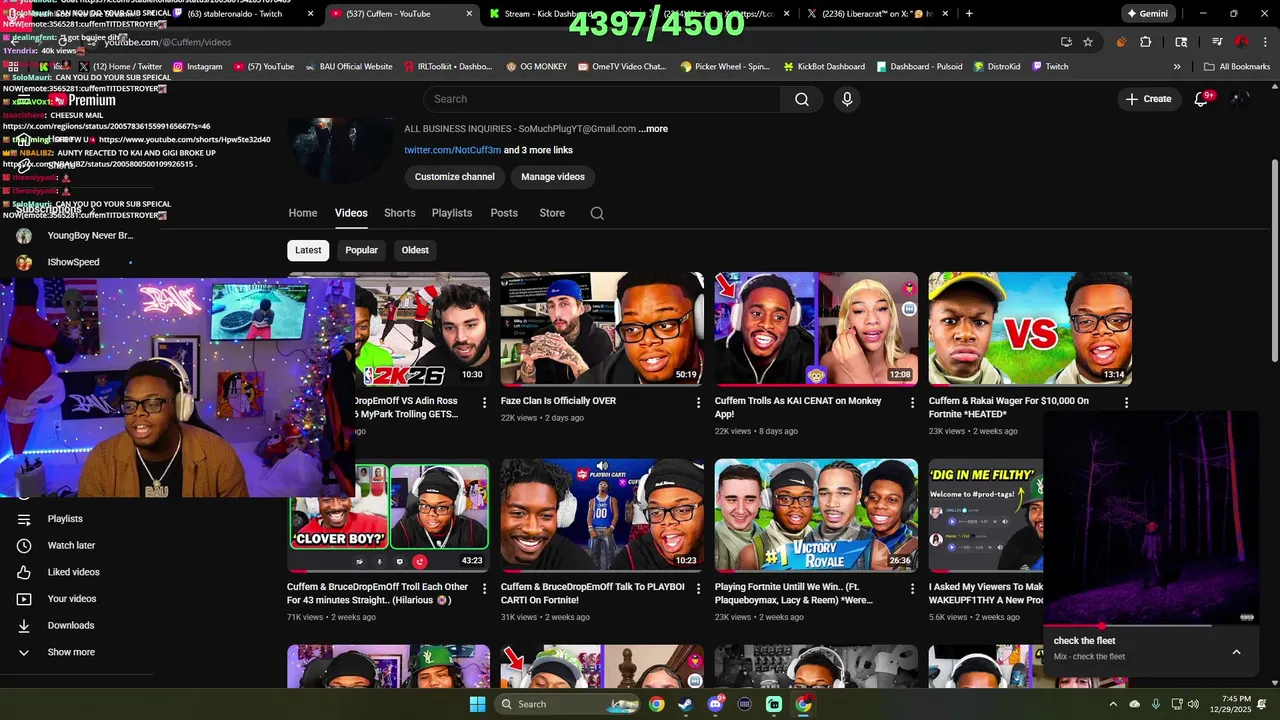Open Playing Fortnite Untill We Win video title
Screen dimensions: 1280x720
(796, 594)
